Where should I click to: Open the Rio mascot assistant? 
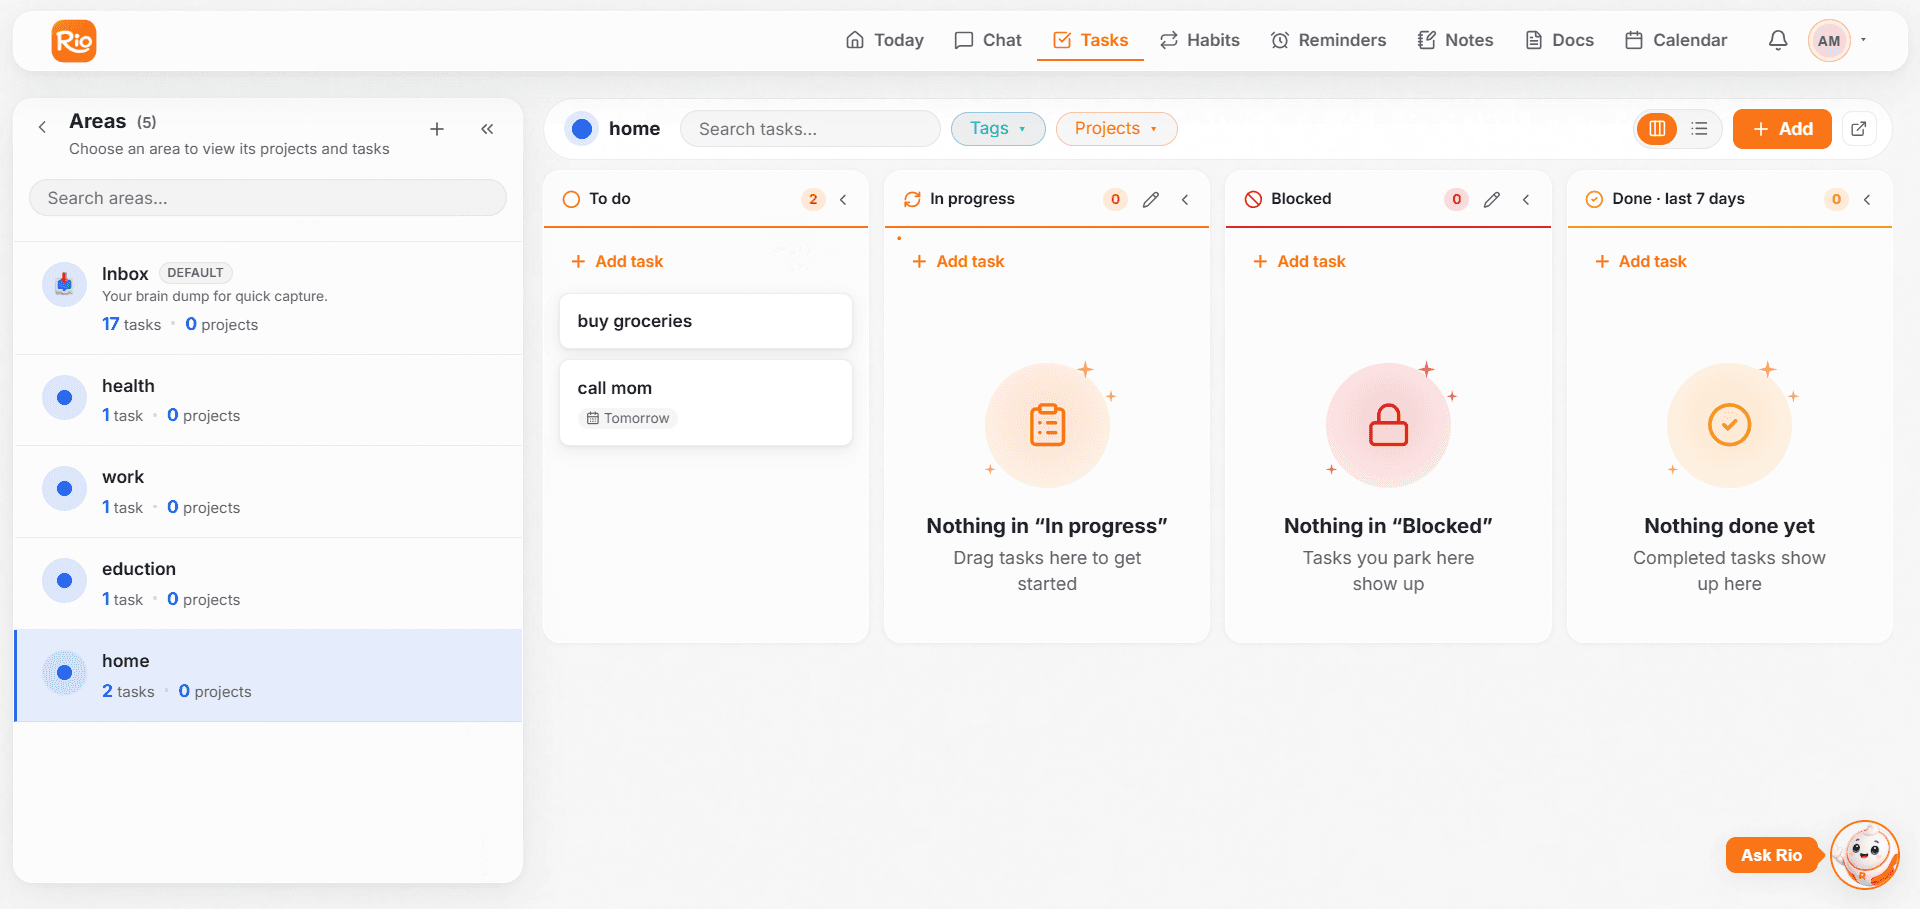[x=1865, y=854]
